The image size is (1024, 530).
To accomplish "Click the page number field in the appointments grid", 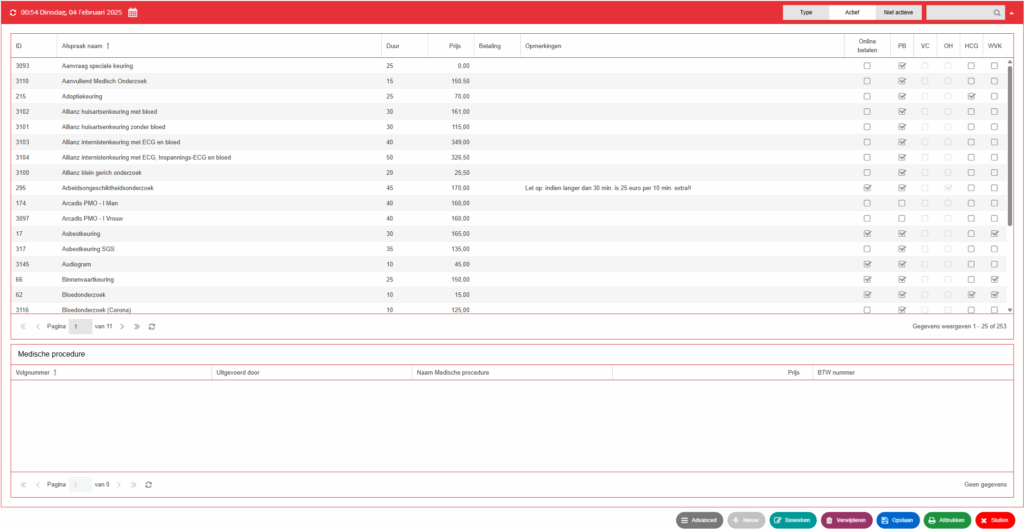I will [80, 326].
